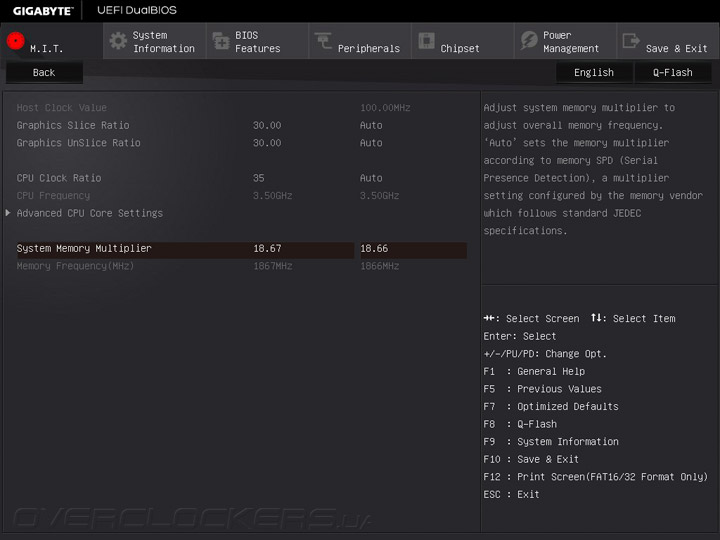720x540 pixels.
Task: Go to Power Management tab
Action: coord(565,41)
